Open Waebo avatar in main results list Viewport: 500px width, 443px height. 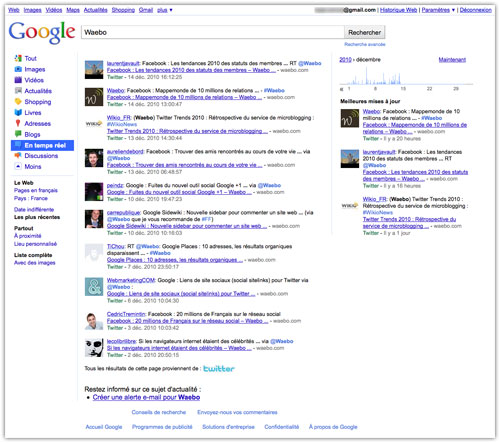click(x=94, y=97)
